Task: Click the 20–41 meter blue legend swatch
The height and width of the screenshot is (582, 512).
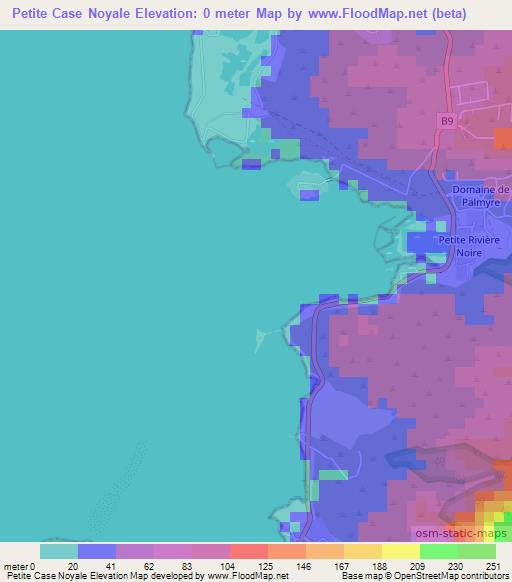Action: 97,551
